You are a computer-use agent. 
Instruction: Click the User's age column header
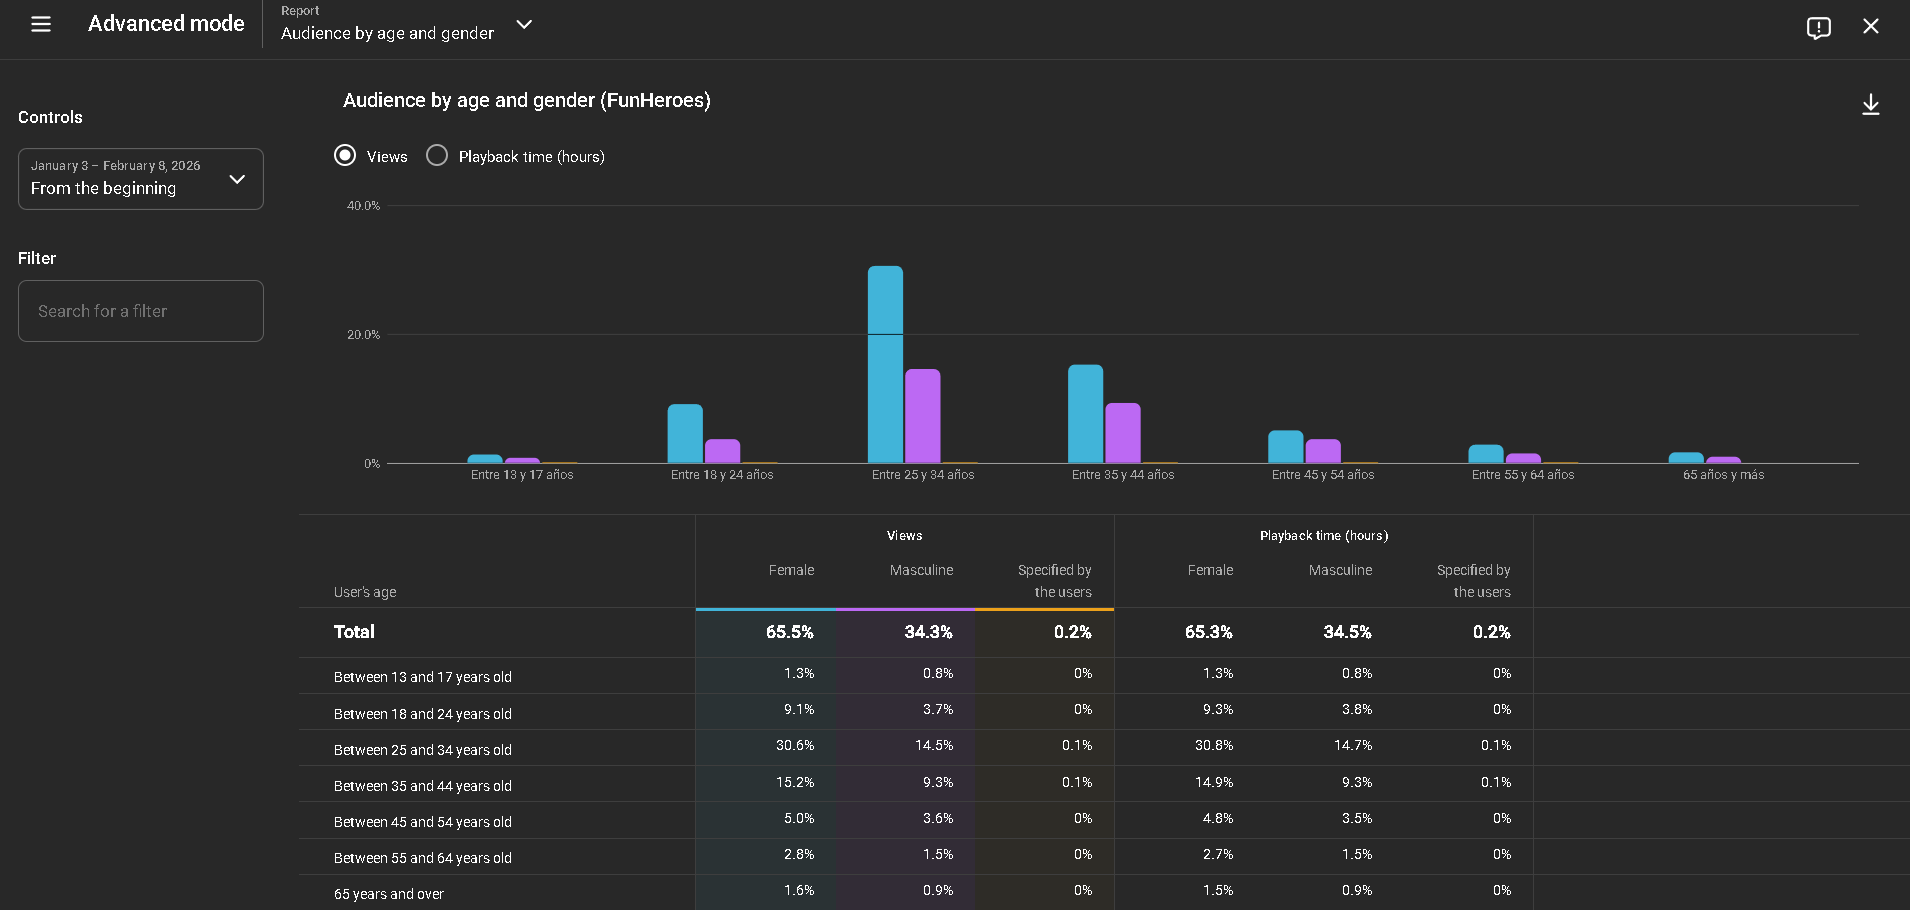(365, 592)
